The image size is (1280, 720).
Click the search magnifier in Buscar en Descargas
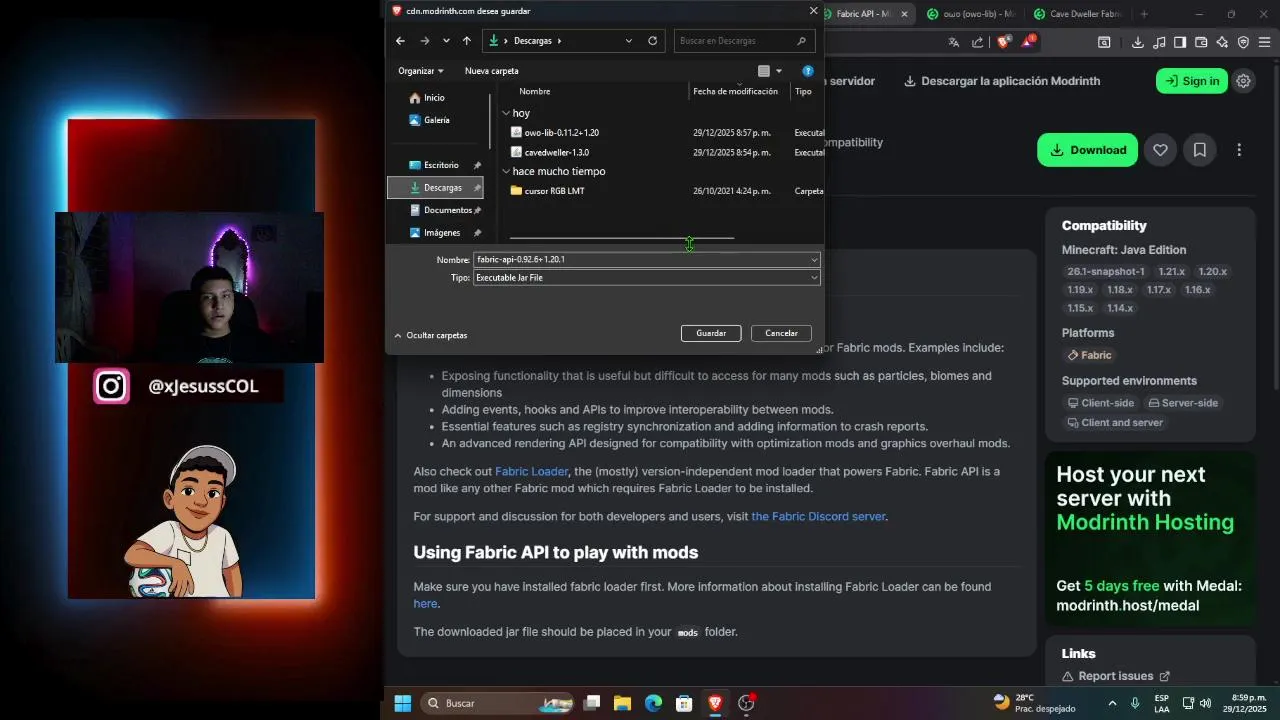pyautogui.click(x=801, y=41)
